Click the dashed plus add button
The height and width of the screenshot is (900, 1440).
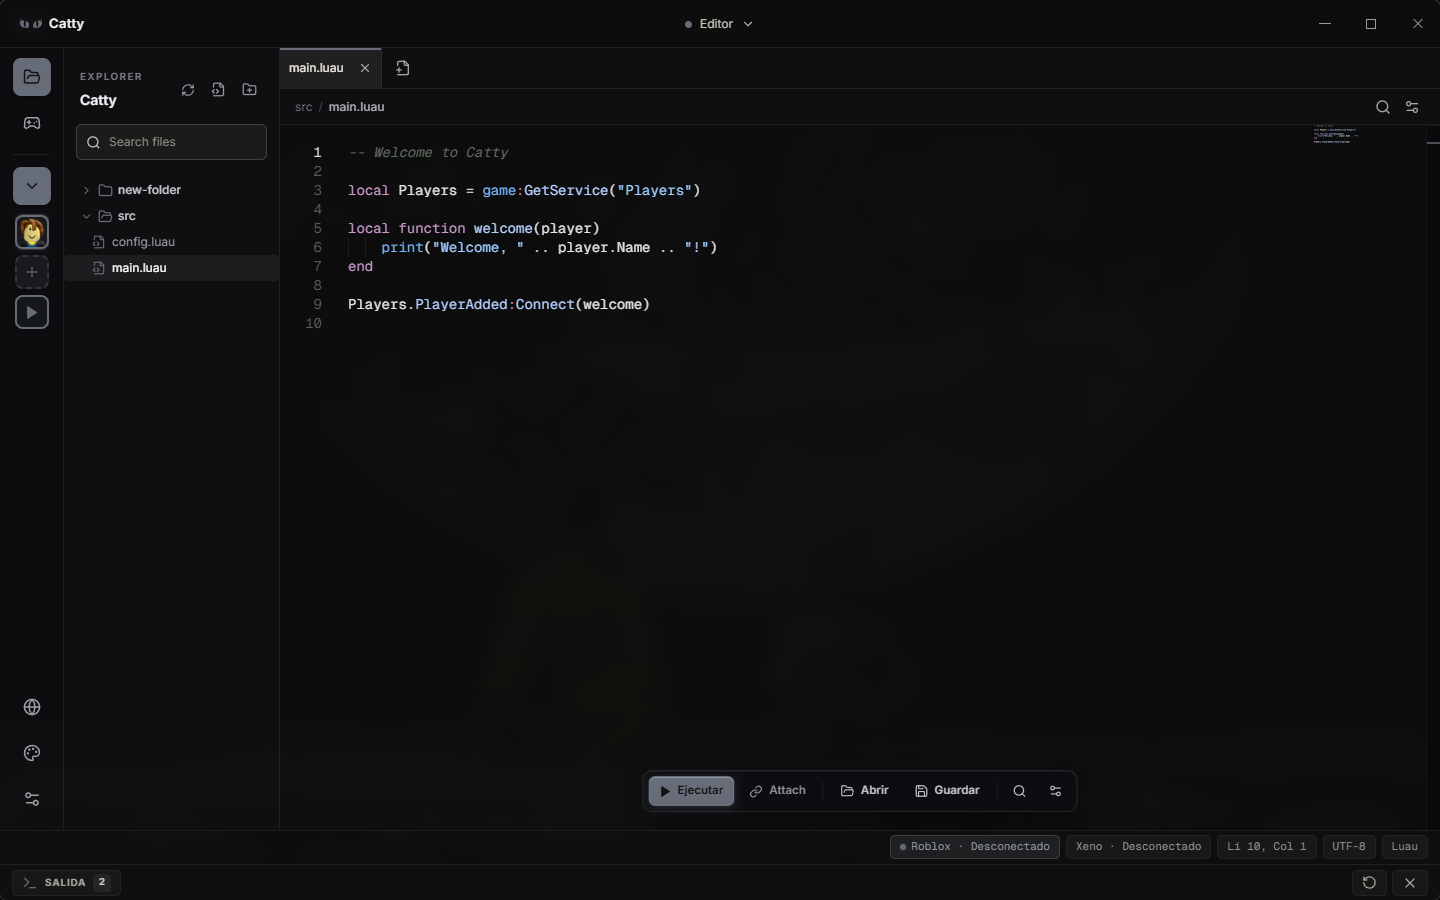(32, 272)
